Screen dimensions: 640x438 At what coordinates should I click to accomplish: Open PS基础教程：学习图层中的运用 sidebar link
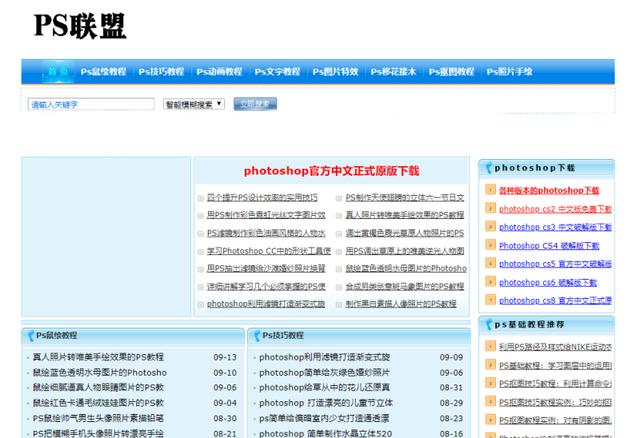(x=555, y=365)
